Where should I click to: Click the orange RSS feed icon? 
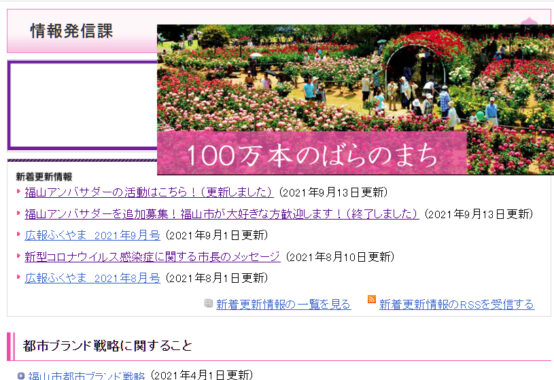coord(372,299)
